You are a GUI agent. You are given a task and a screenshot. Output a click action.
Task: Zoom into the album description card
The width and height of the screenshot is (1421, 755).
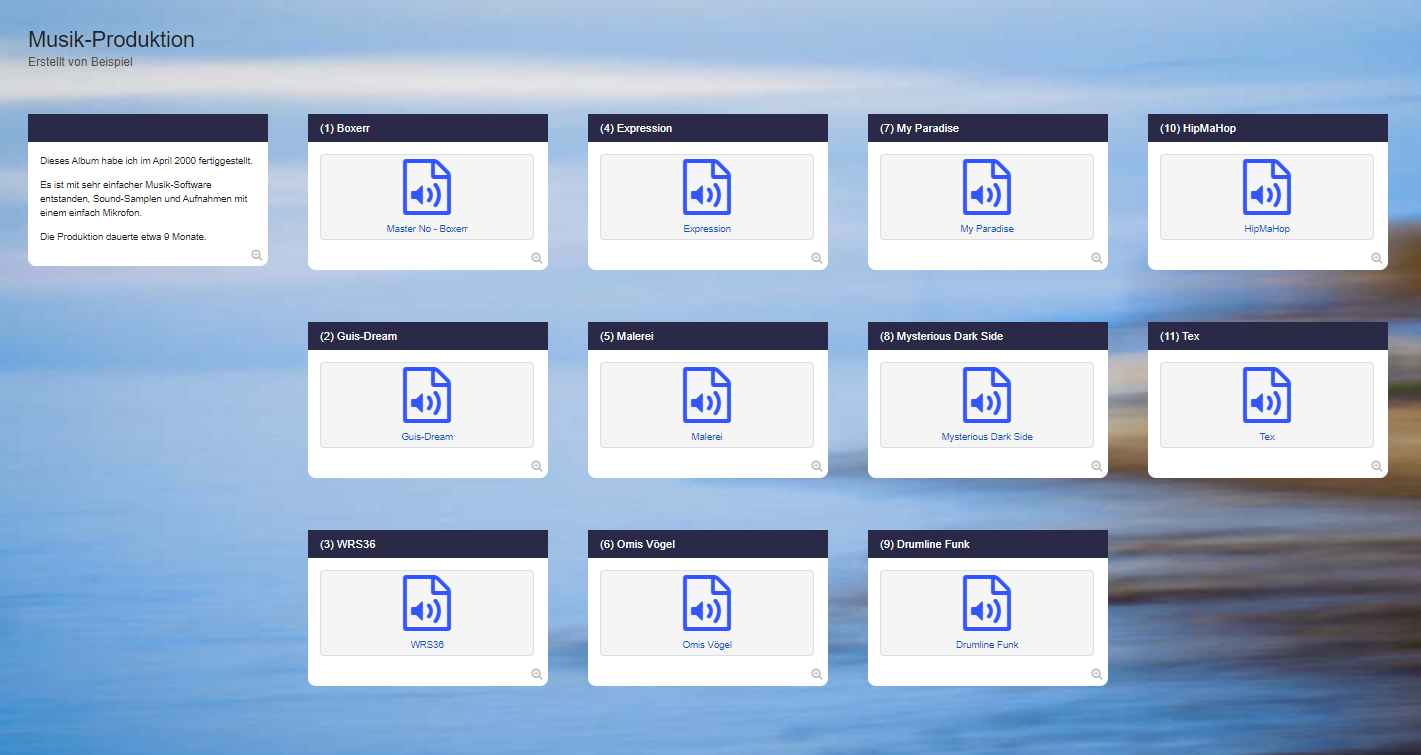point(257,256)
